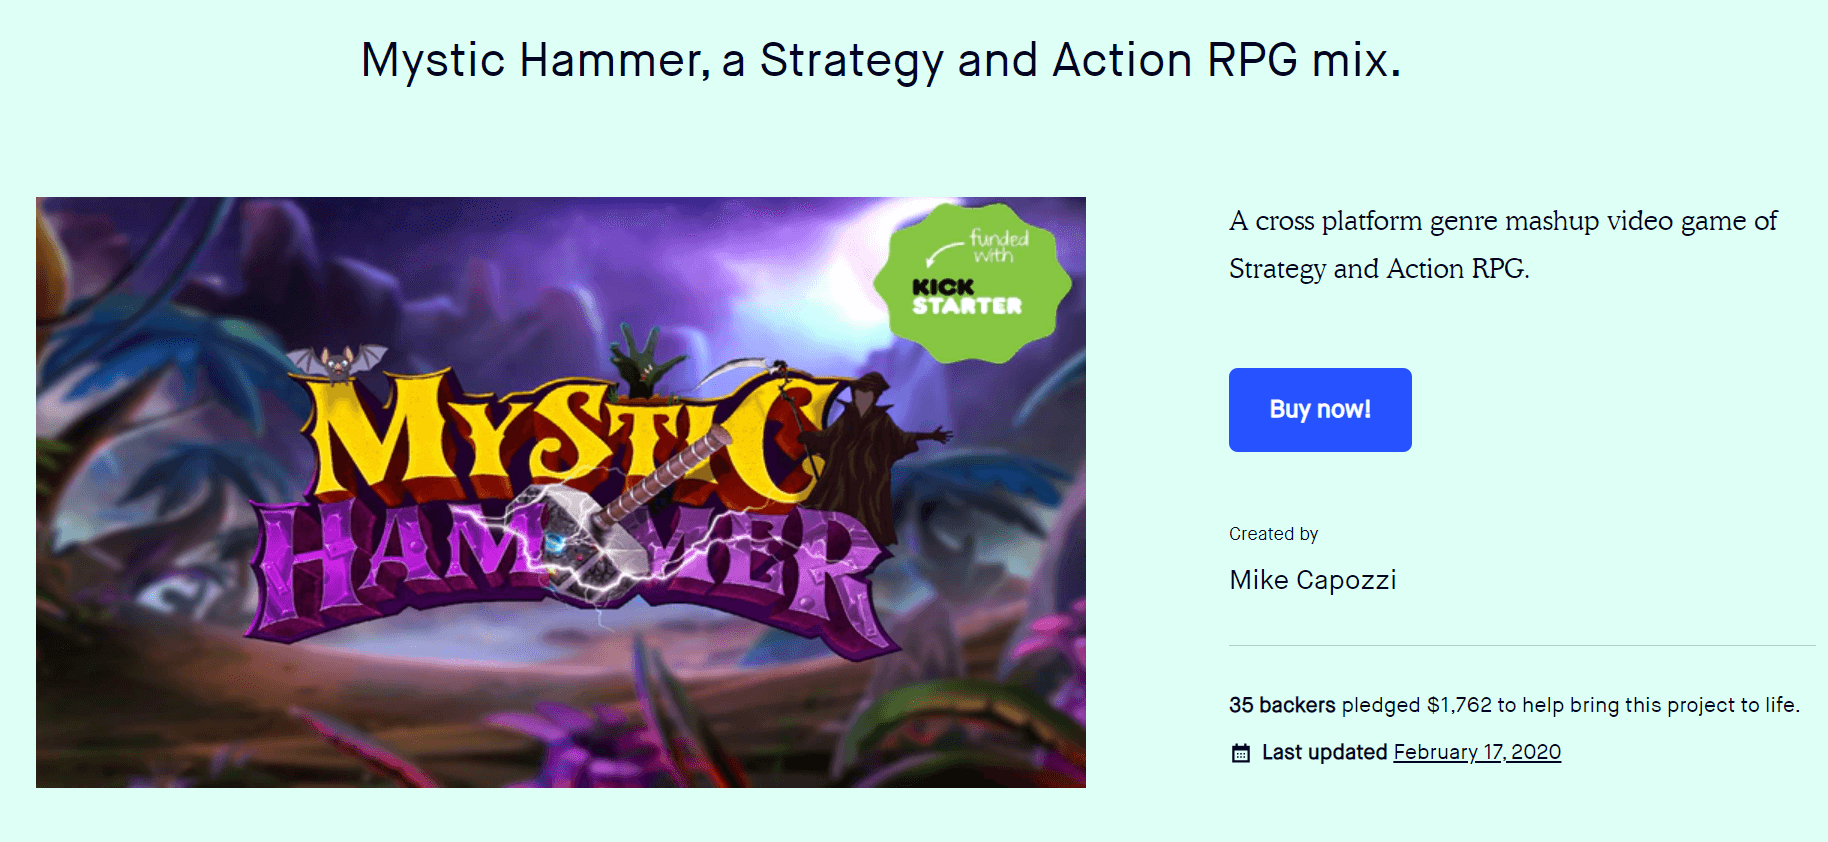Screen dimensions: 1828x842
Task: Open the February 17, 2020 update link
Action: (1476, 752)
